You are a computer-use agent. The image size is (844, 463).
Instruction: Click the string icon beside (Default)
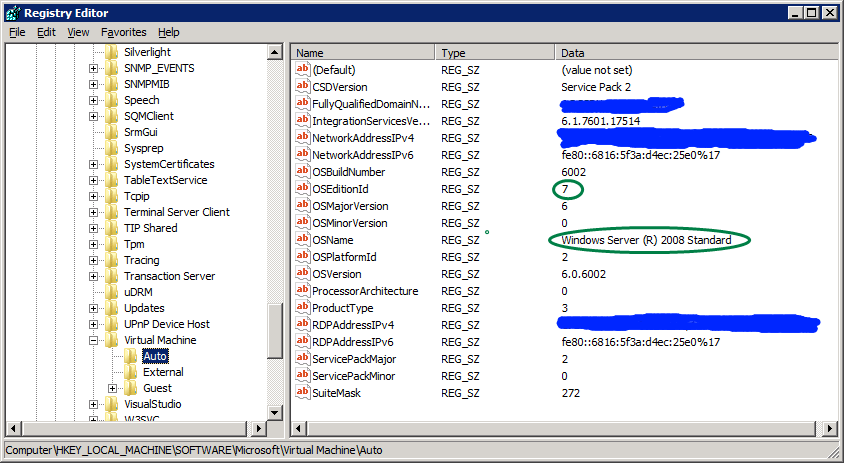point(303,69)
